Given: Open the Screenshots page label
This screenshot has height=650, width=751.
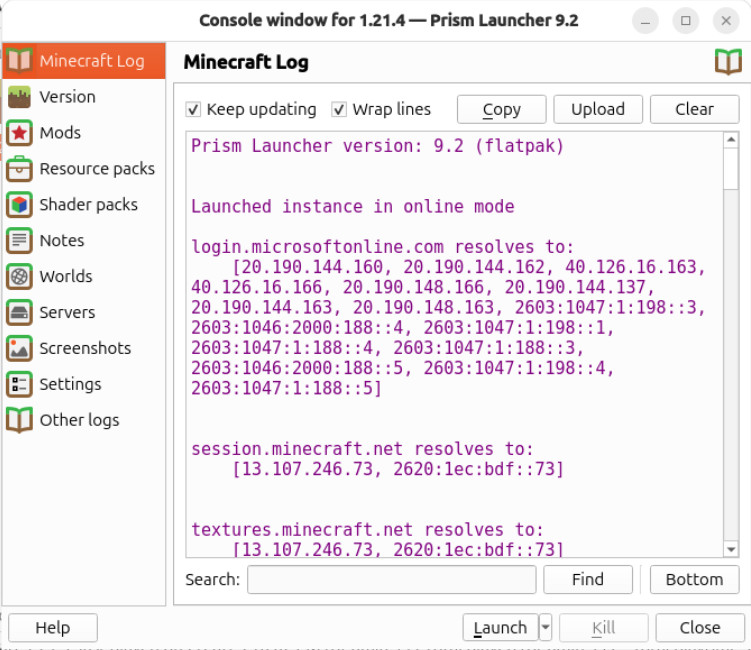Looking at the screenshot, I should click(x=85, y=348).
